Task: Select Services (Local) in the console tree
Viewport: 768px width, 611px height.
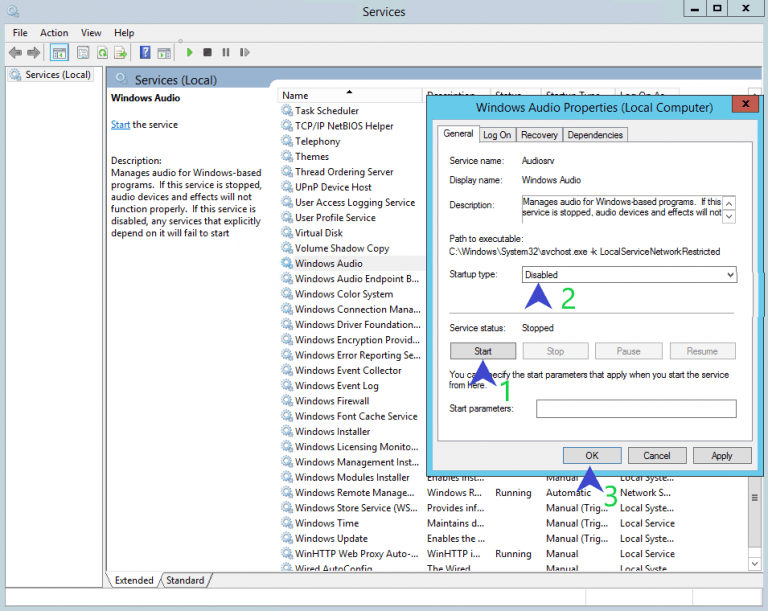Action: pos(51,74)
